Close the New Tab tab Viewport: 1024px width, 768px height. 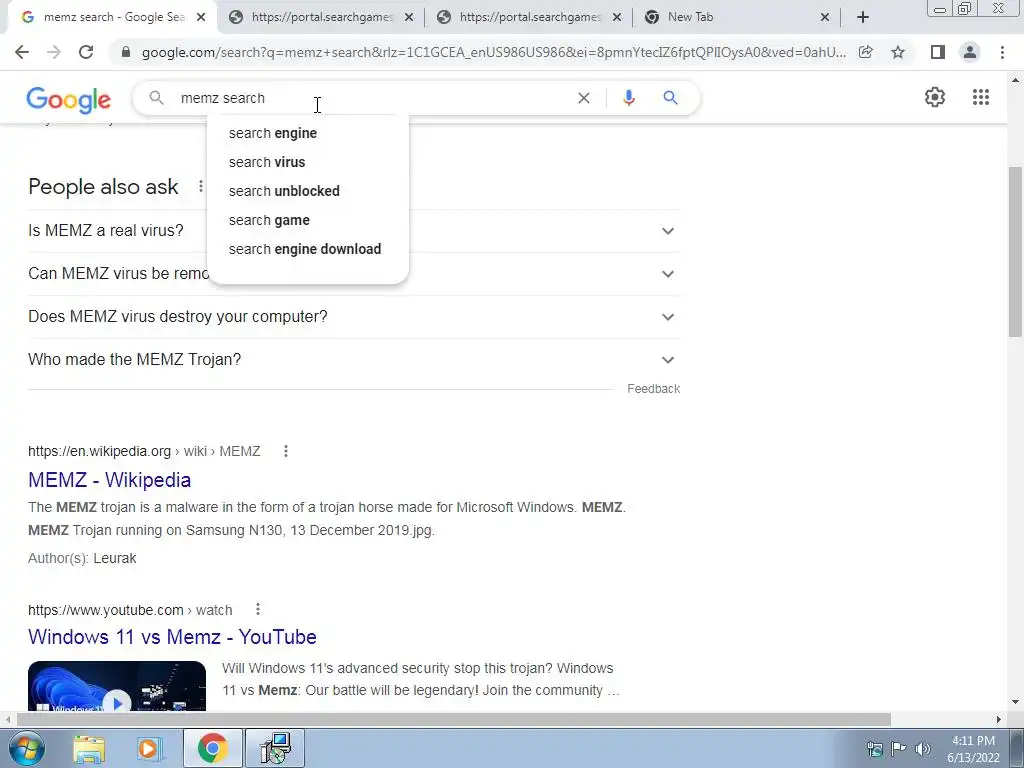pos(825,18)
